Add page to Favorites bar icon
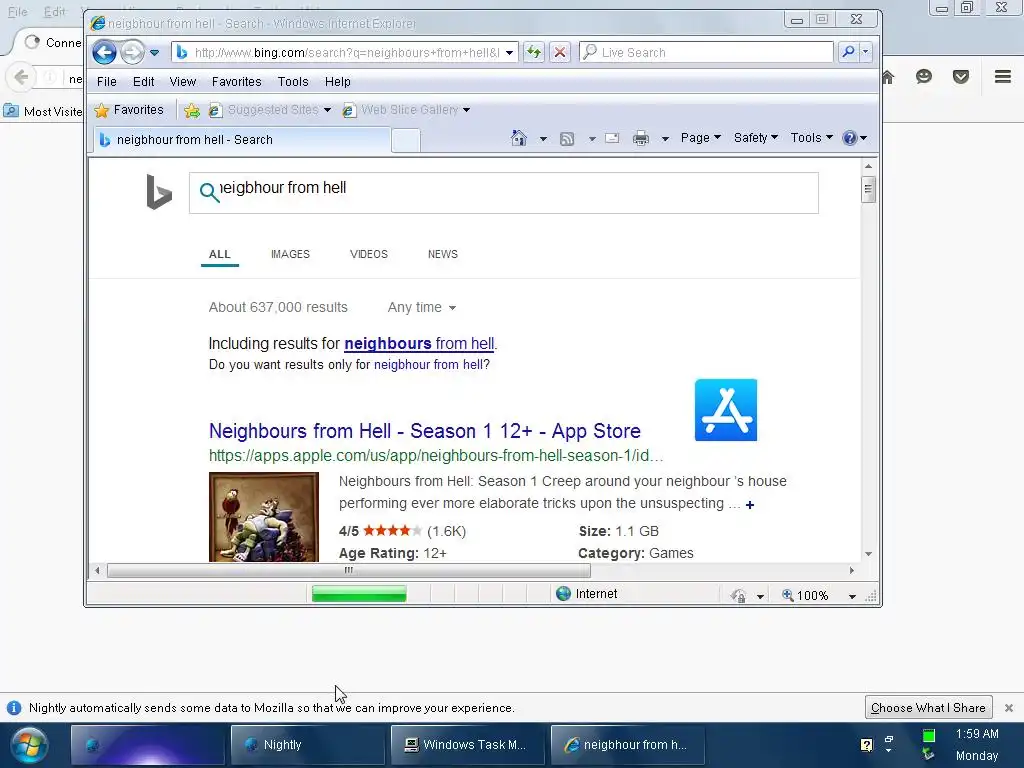Image resolution: width=1024 pixels, height=768 pixels. pyautogui.click(x=191, y=110)
